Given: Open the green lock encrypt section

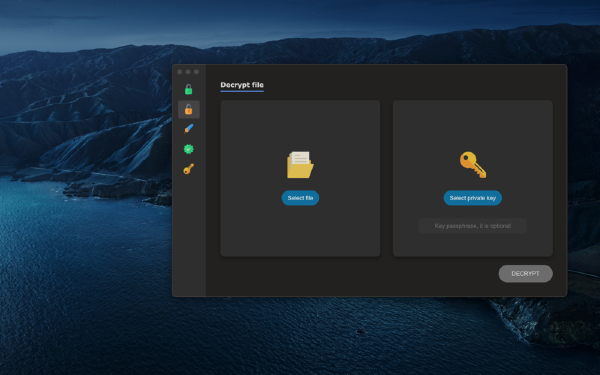Looking at the screenshot, I should [189, 90].
